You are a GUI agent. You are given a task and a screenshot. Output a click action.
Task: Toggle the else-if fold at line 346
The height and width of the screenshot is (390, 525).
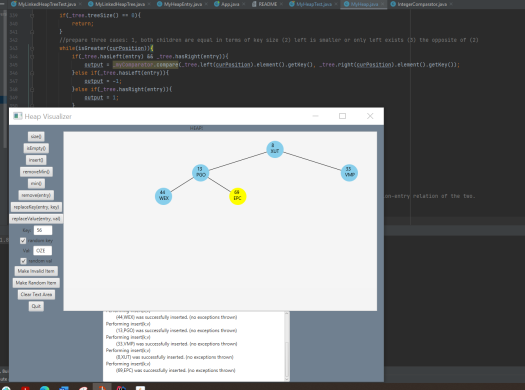[x=32, y=73]
